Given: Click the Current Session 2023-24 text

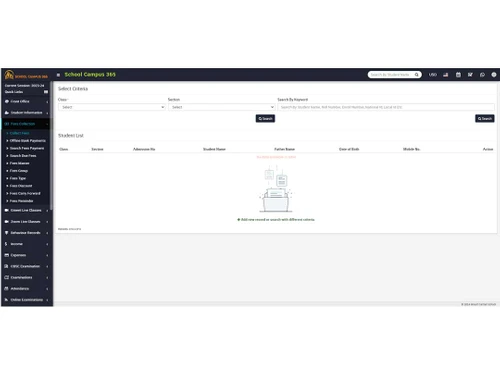Looking at the screenshot, I should (24, 86).
